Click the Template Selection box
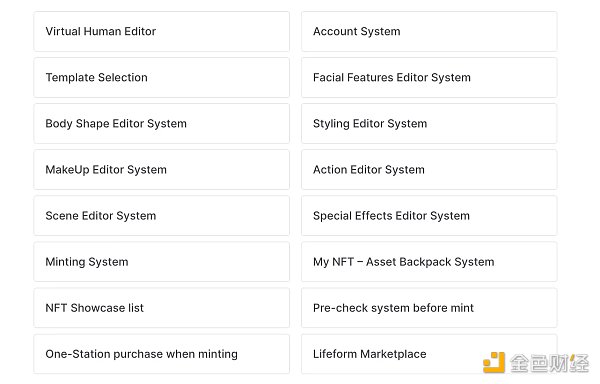Viewport: 600px width, 384px height. click(161, 78)
